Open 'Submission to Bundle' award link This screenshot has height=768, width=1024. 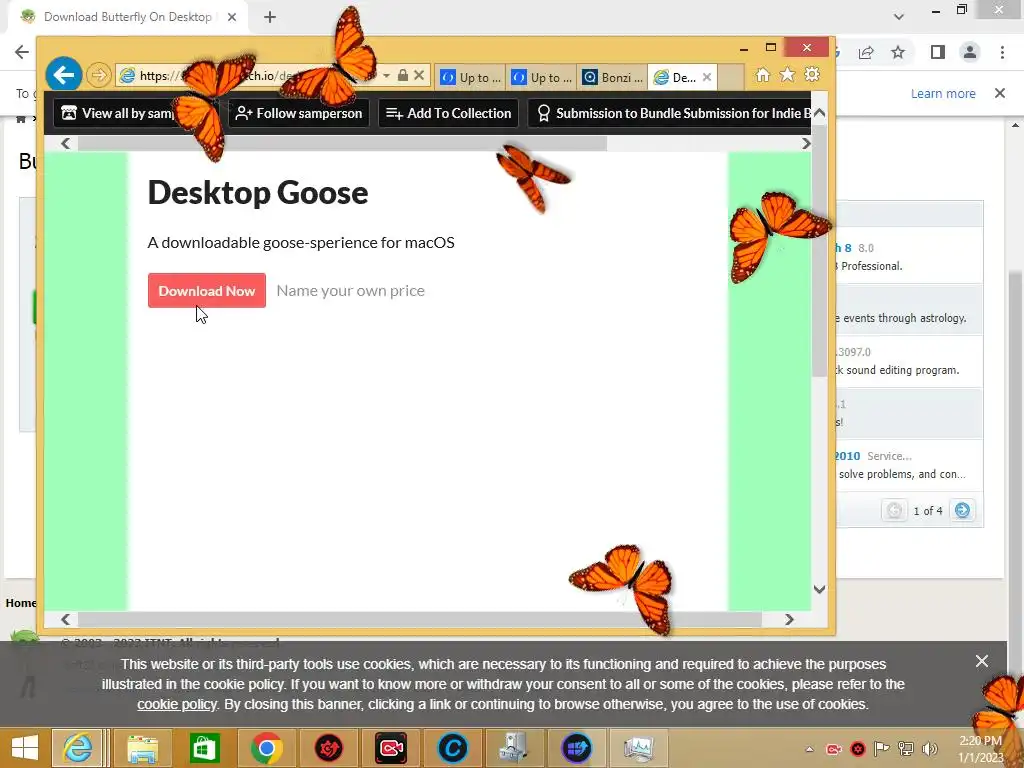pyautogui.click(x=669, y=113)
